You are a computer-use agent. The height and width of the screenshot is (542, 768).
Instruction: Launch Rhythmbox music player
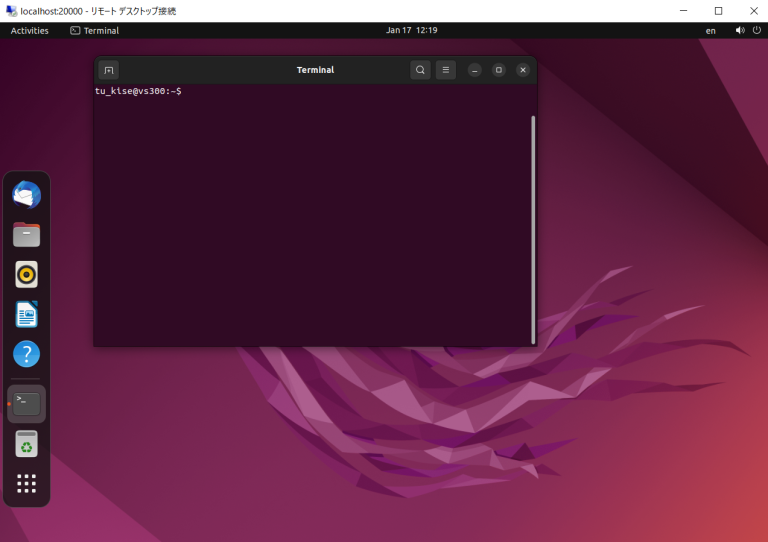click(27, 274)
